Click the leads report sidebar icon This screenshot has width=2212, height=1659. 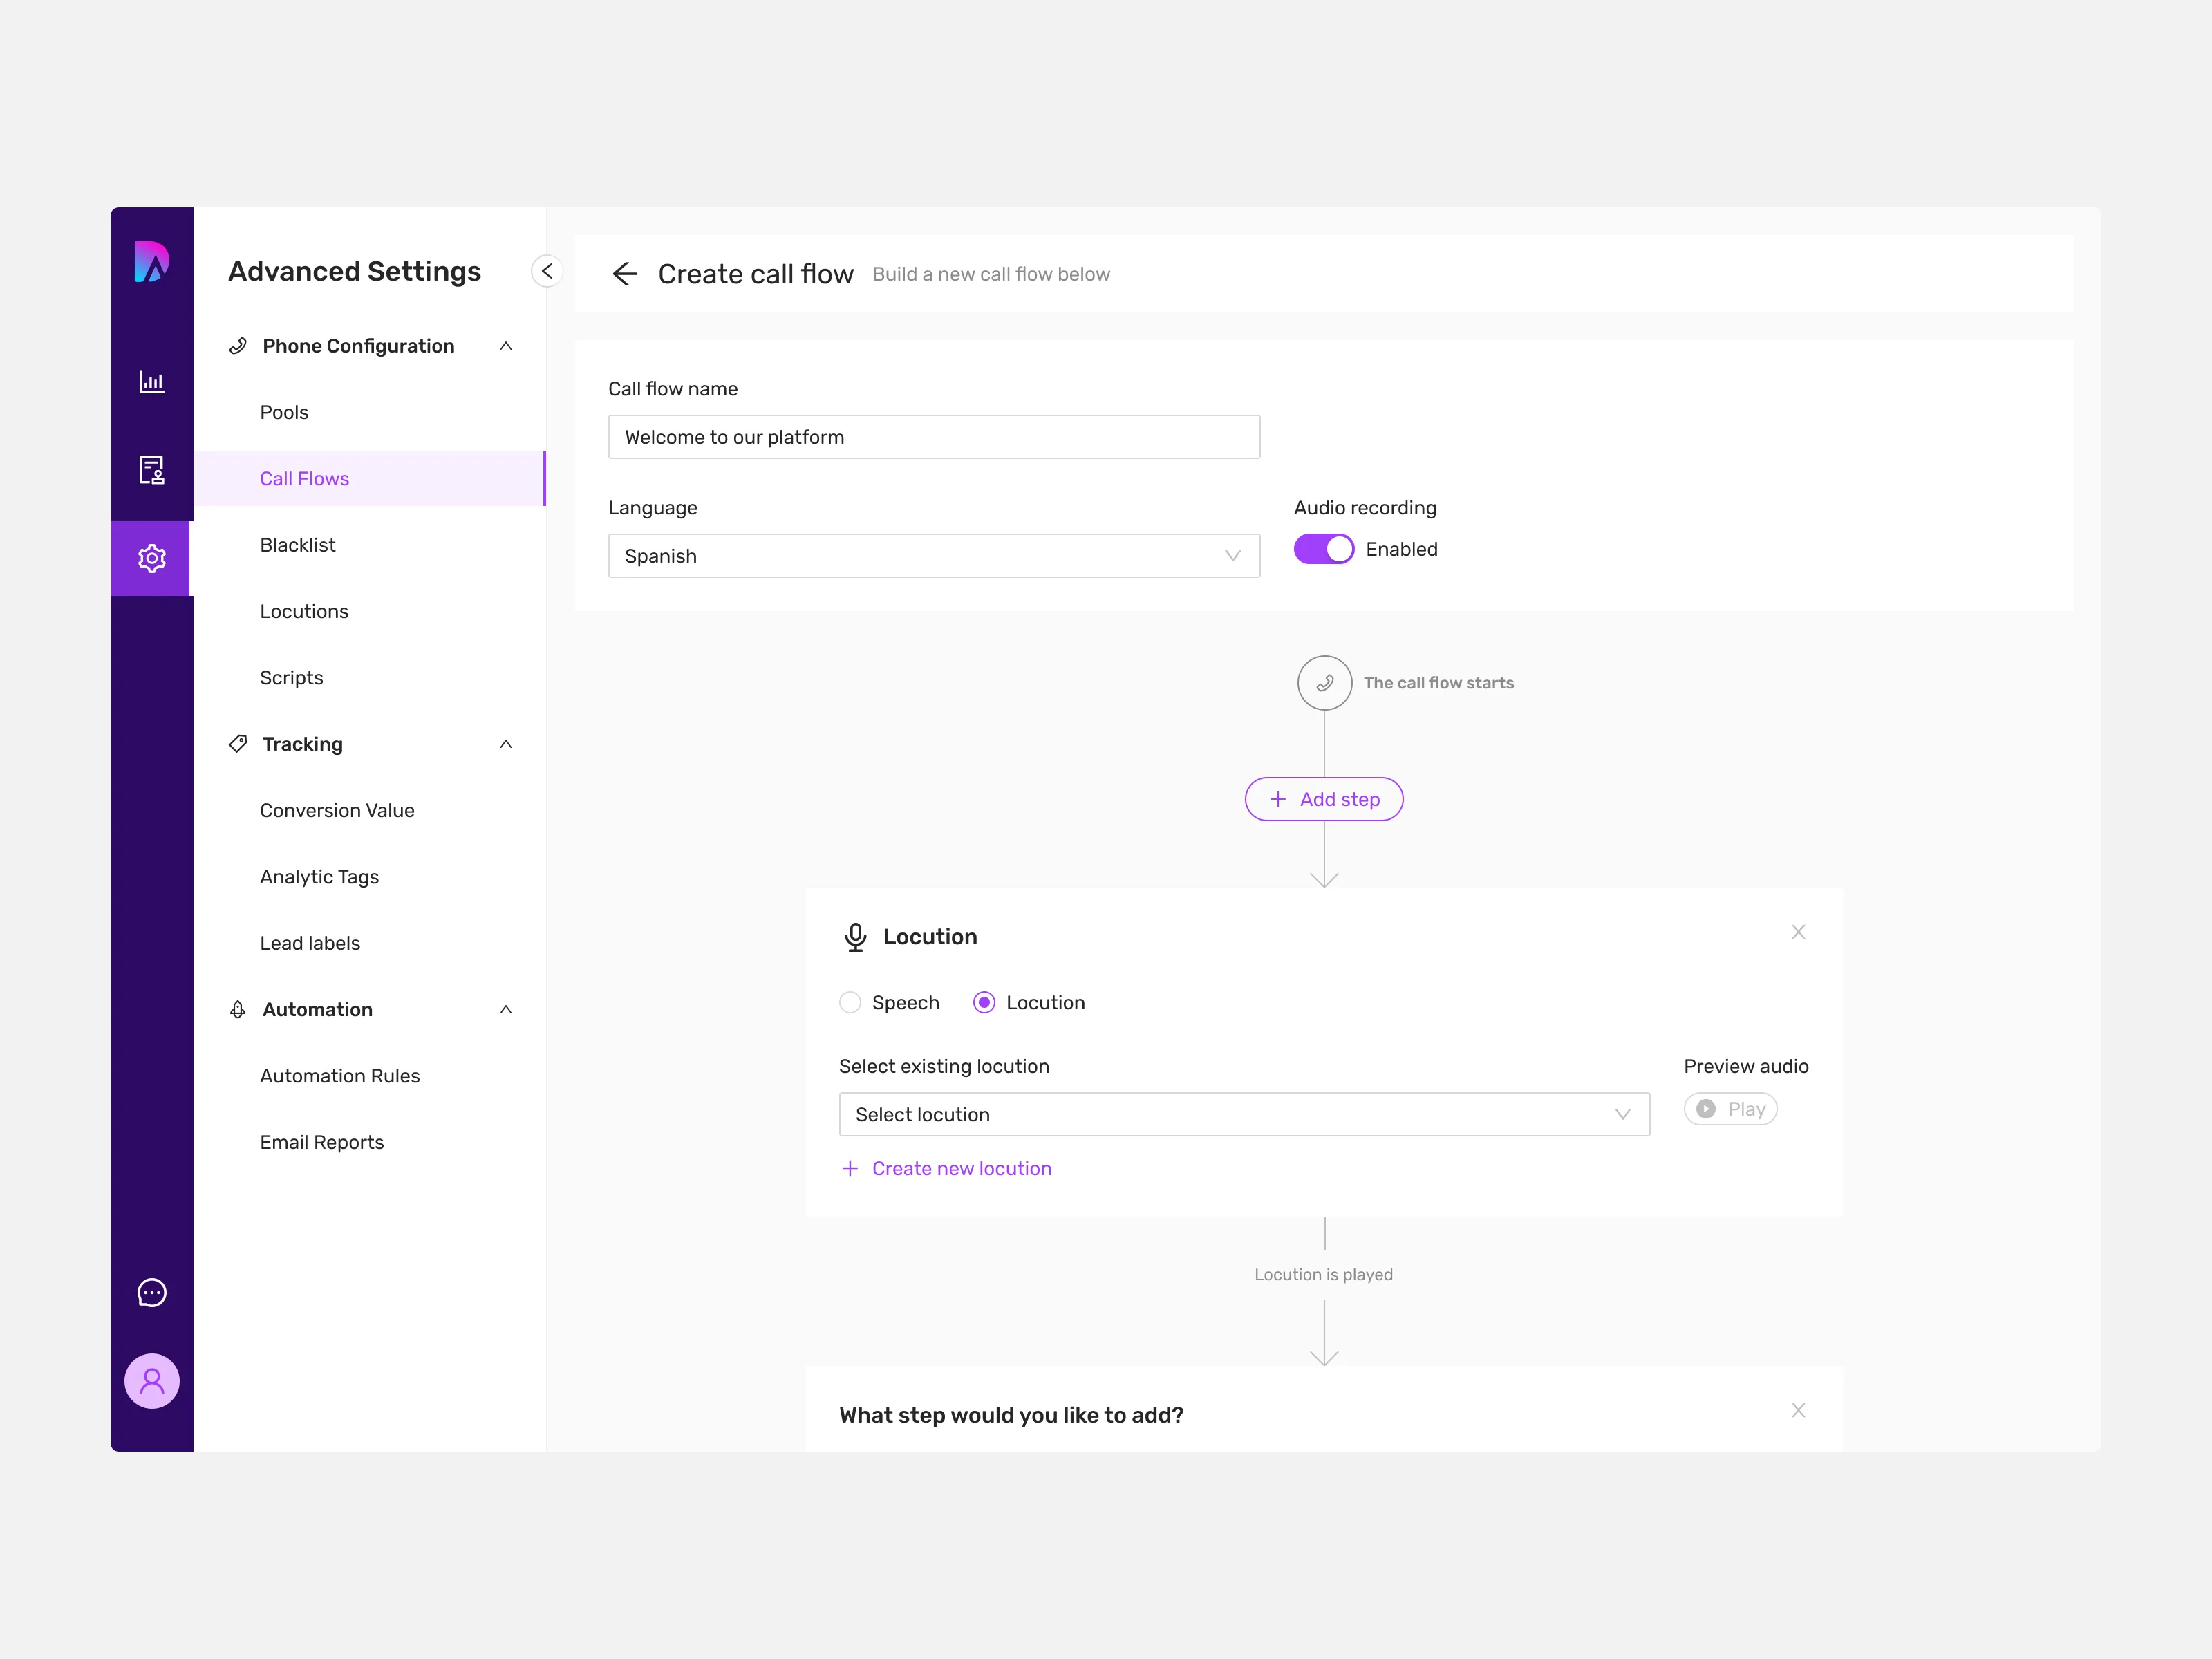pos(151,470)
